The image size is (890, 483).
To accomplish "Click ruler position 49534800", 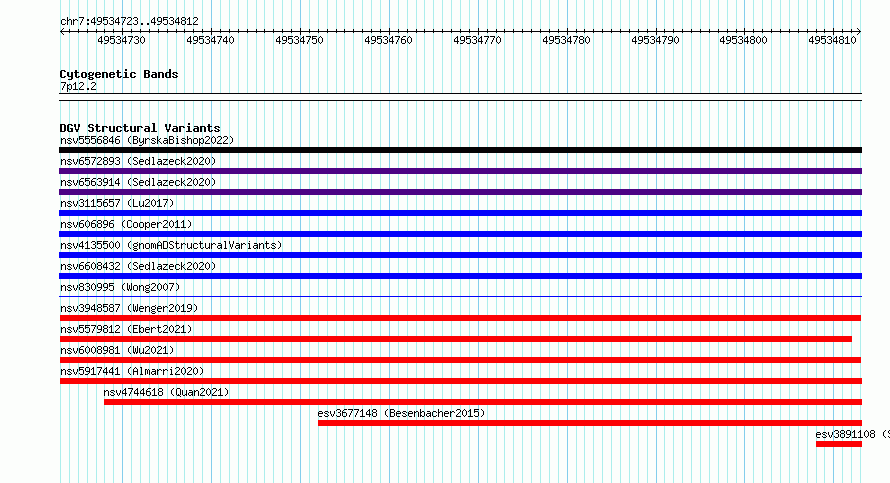I will tap(744, 40).
